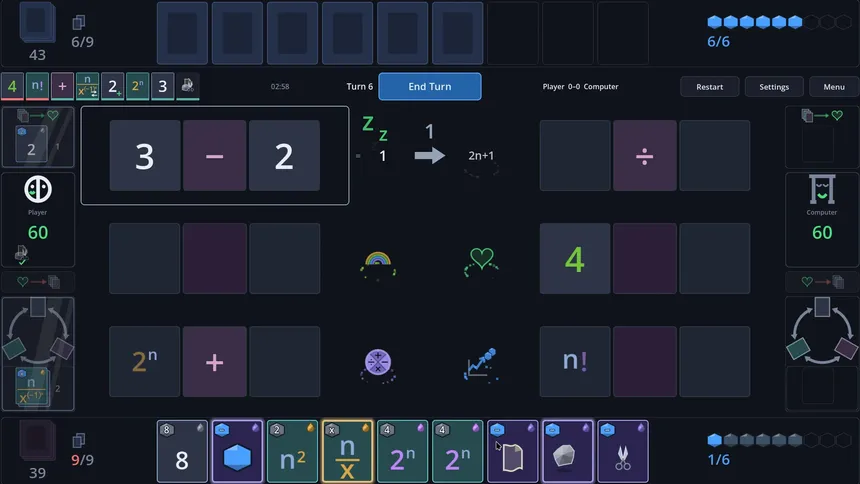Click the green heart heal icon
This screenshot has width=860, height=484.
(481, 260)
